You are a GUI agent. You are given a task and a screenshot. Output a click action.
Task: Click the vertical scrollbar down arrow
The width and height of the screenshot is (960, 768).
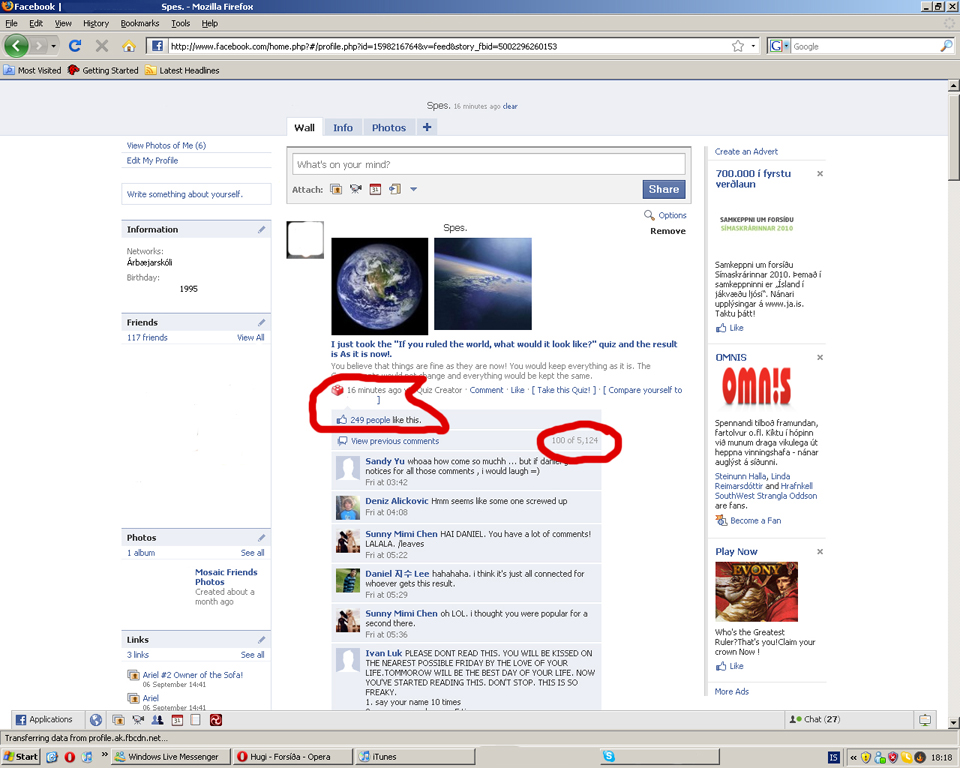[953, 723]
